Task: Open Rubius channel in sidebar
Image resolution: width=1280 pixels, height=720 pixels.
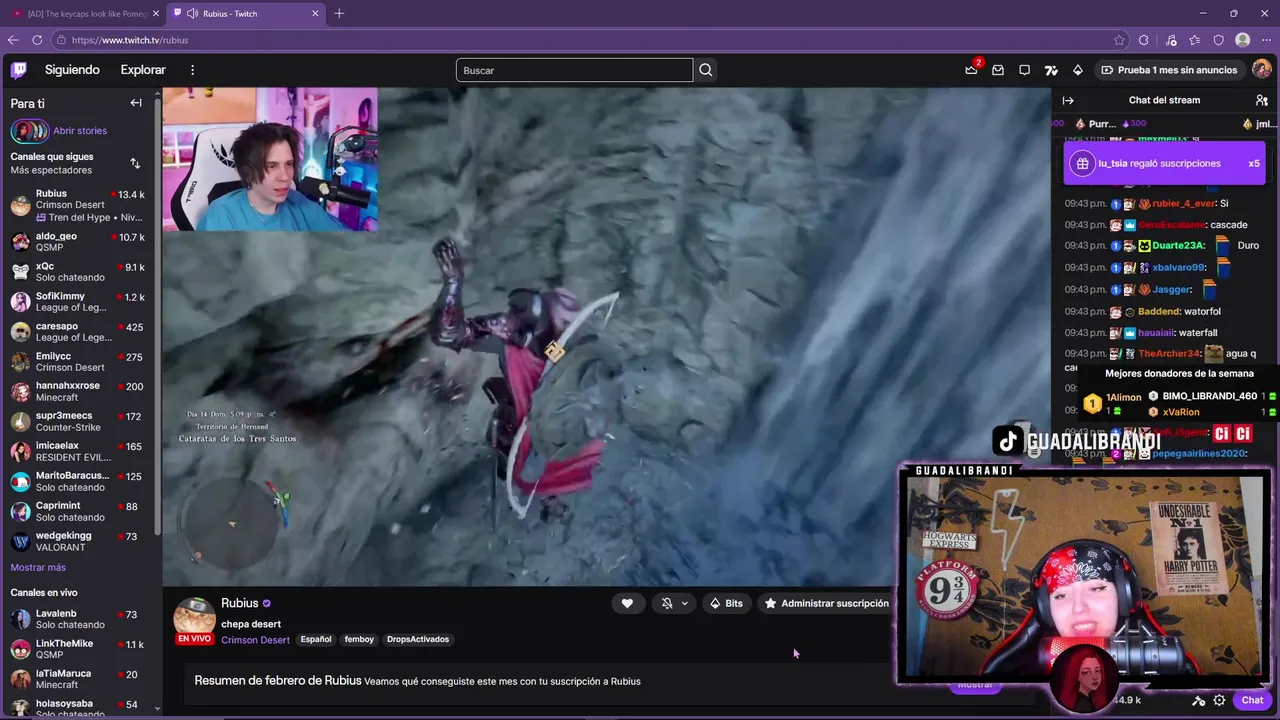Action: (78, 205)
